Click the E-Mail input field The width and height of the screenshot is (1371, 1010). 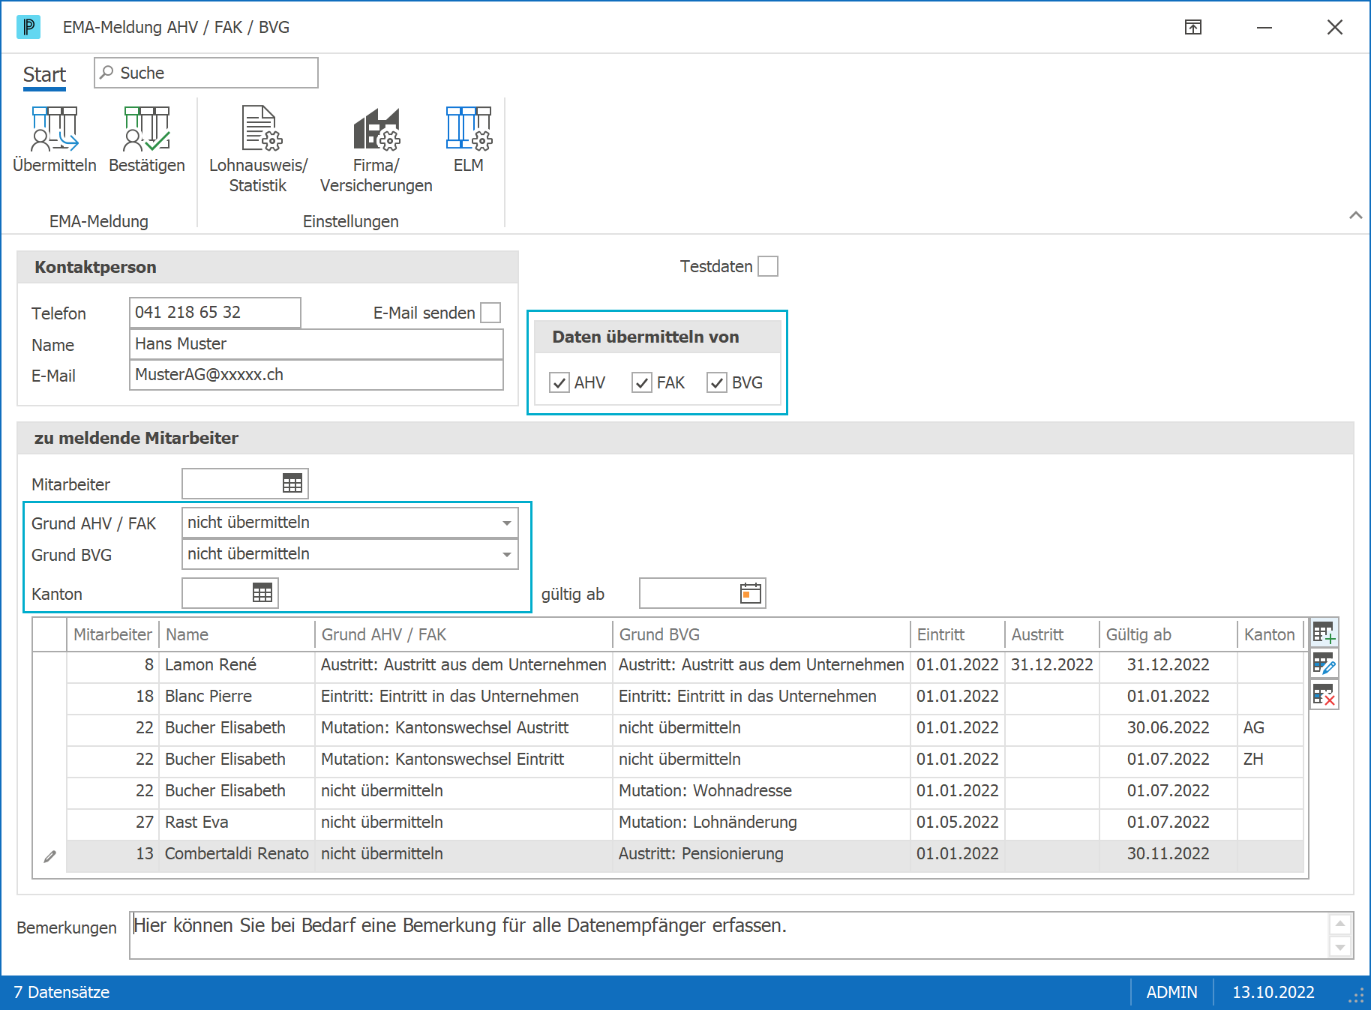(316, 375)
